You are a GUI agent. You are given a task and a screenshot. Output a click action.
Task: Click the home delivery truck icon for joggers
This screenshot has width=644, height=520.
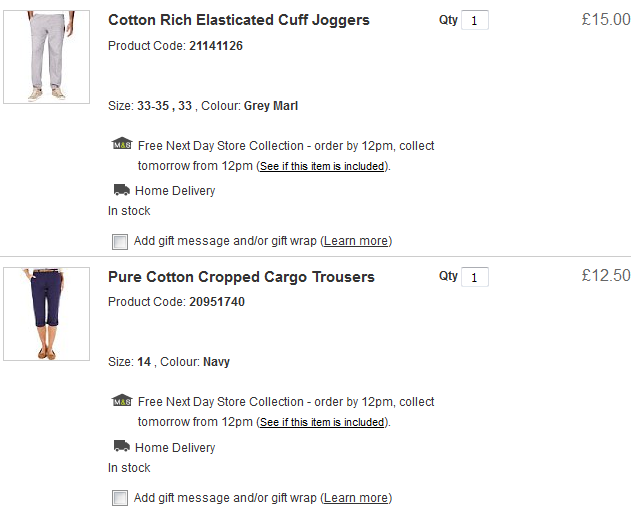pyautogui.click(x=121, y=189)
